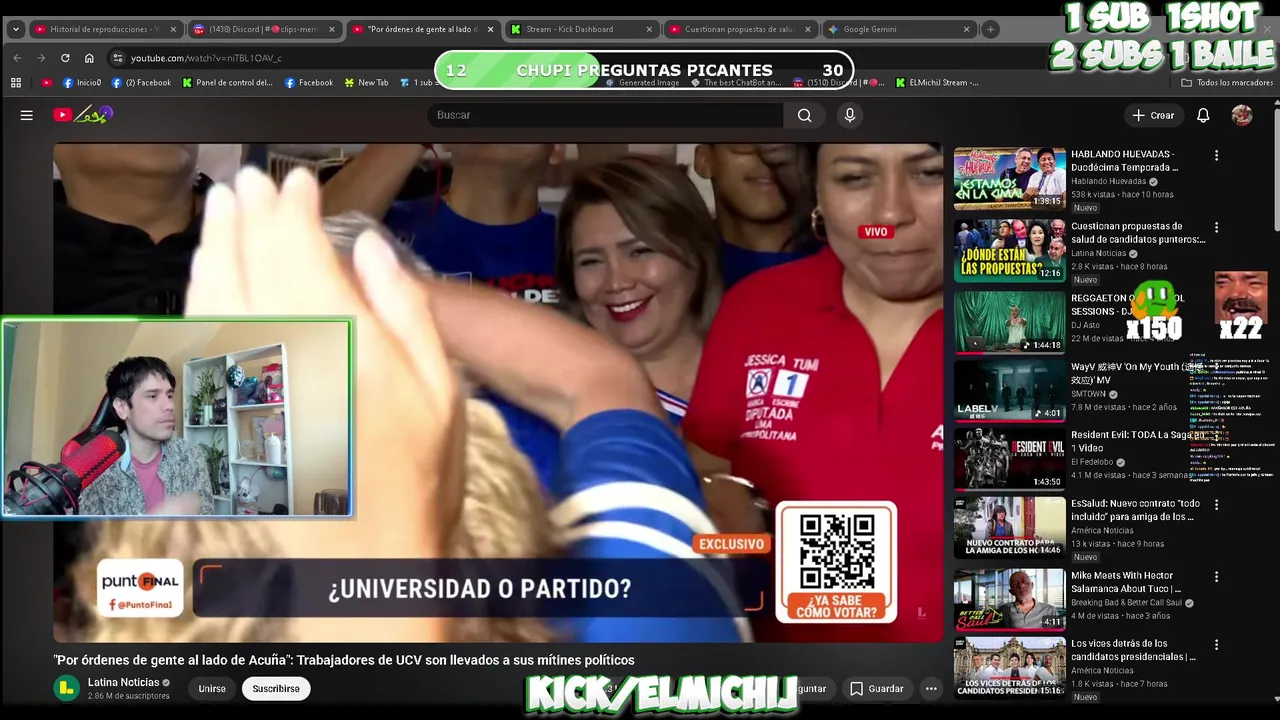The image size is (1280, 720).
Task: Open HABLANDO HUEVADAS video thumbnail
Action: [1009, 179]
